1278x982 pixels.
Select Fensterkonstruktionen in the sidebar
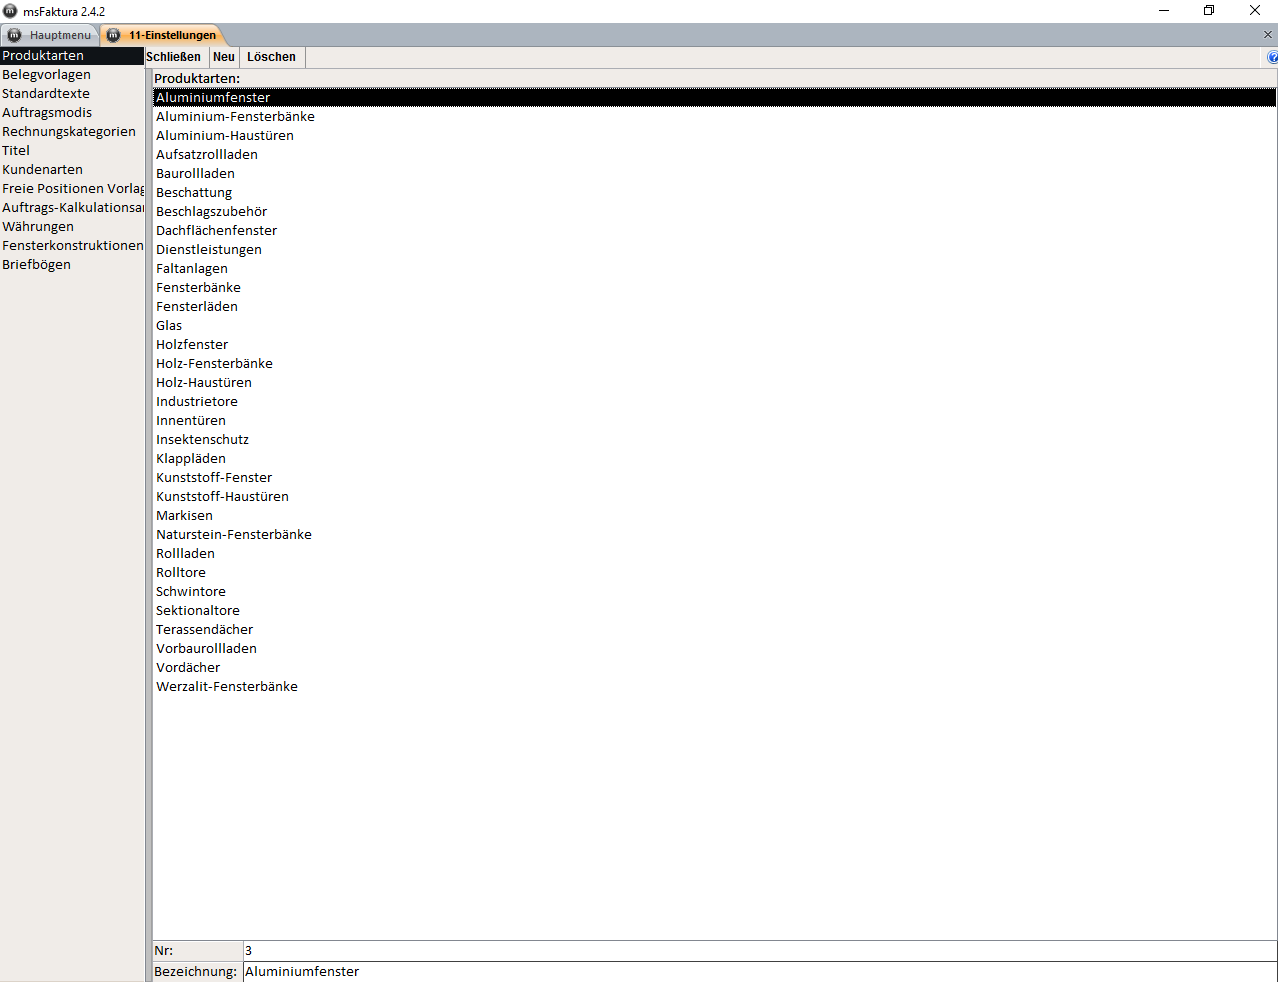tap(72, 246)
